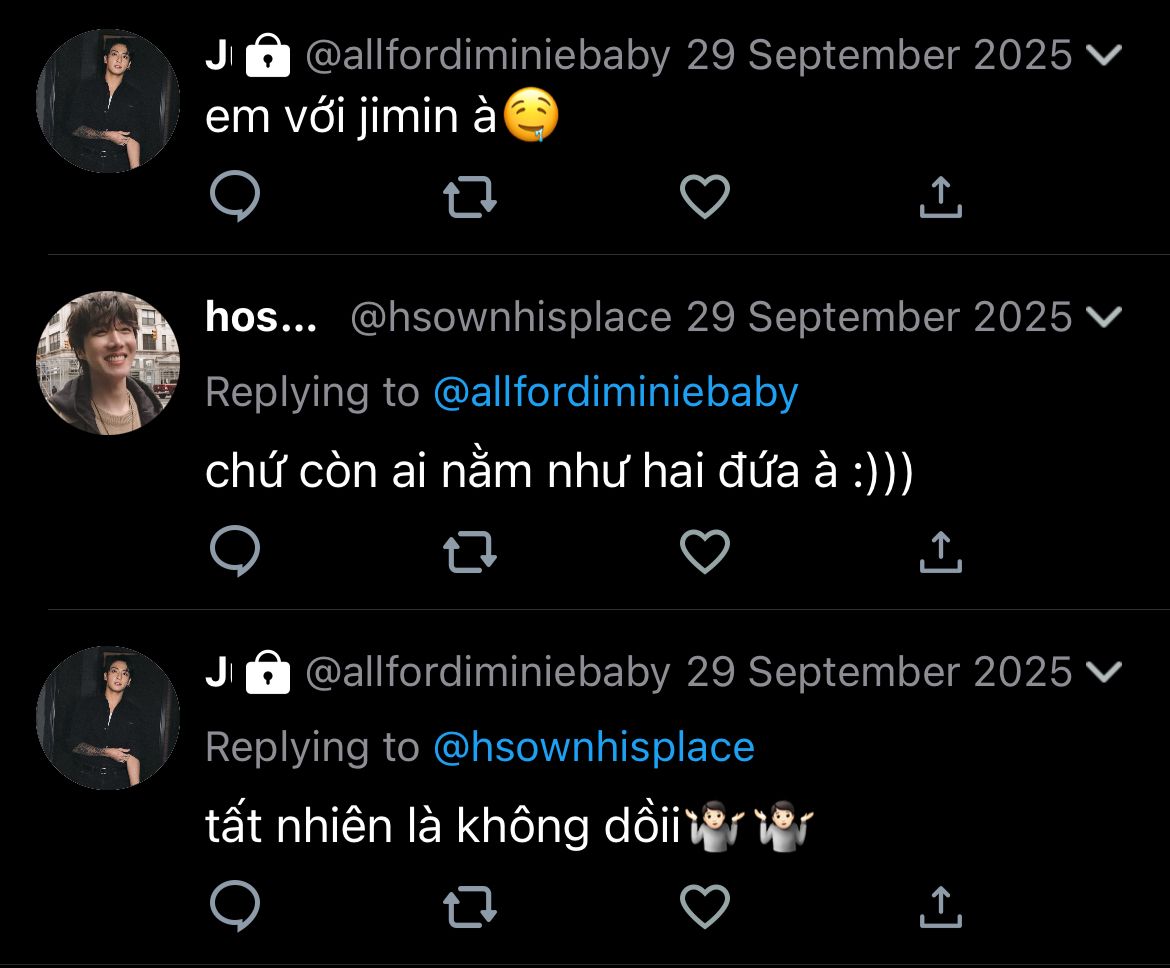Share the "em với jimin à" tweet
Image resolution: width=1170 pixels, height=968 pixels.
[940, 197]
